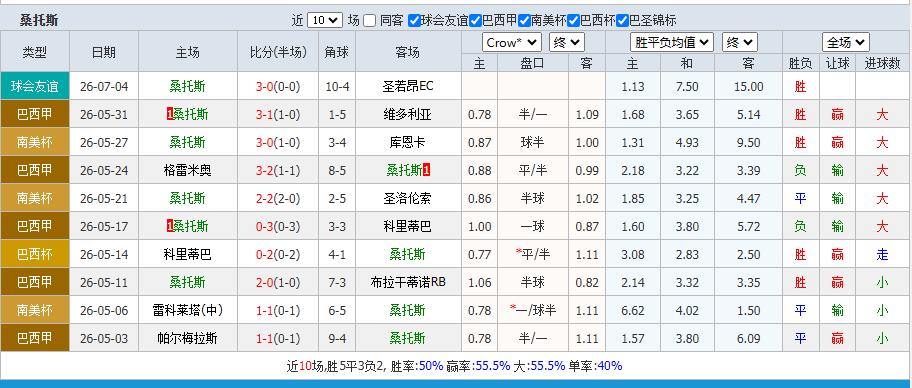Screen dimensions: 912x388
Task: Open 格雷米奥 team link
Action: 187,170
